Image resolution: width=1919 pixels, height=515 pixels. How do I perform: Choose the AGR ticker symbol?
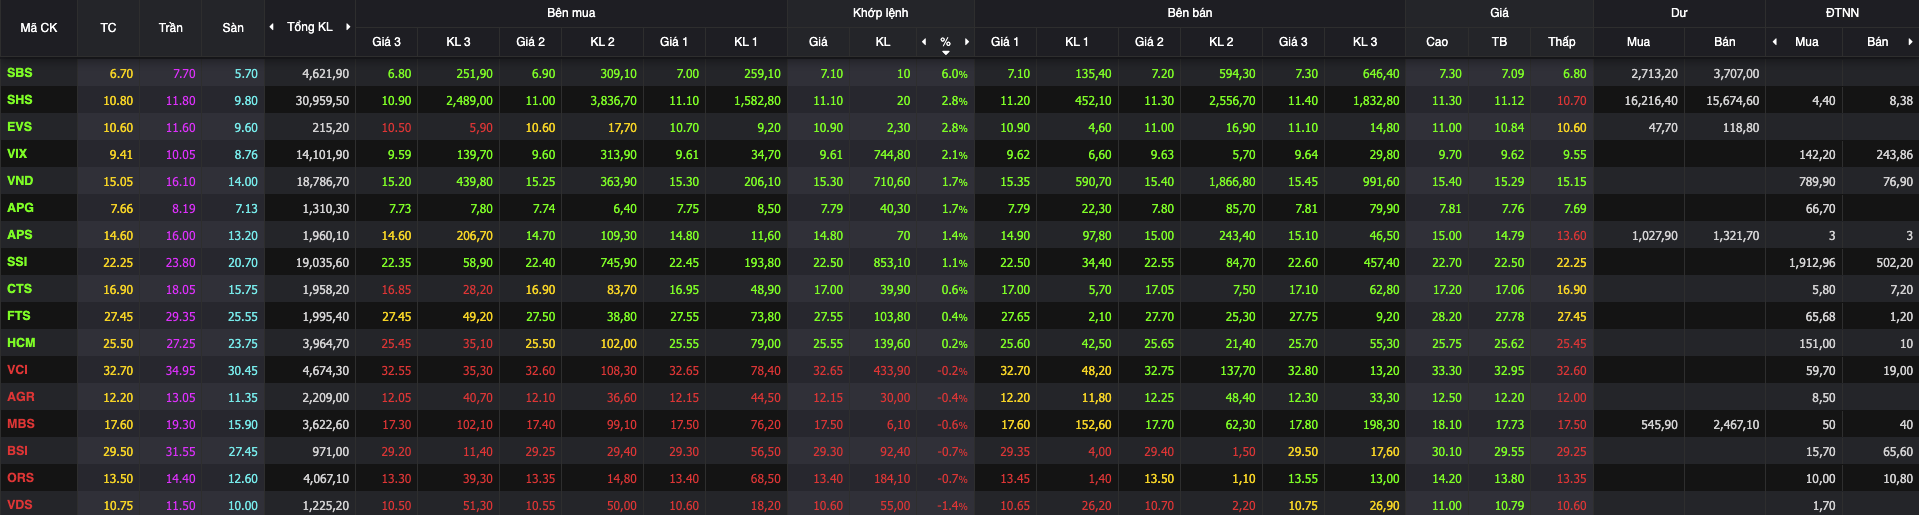(x=21, y=397)
